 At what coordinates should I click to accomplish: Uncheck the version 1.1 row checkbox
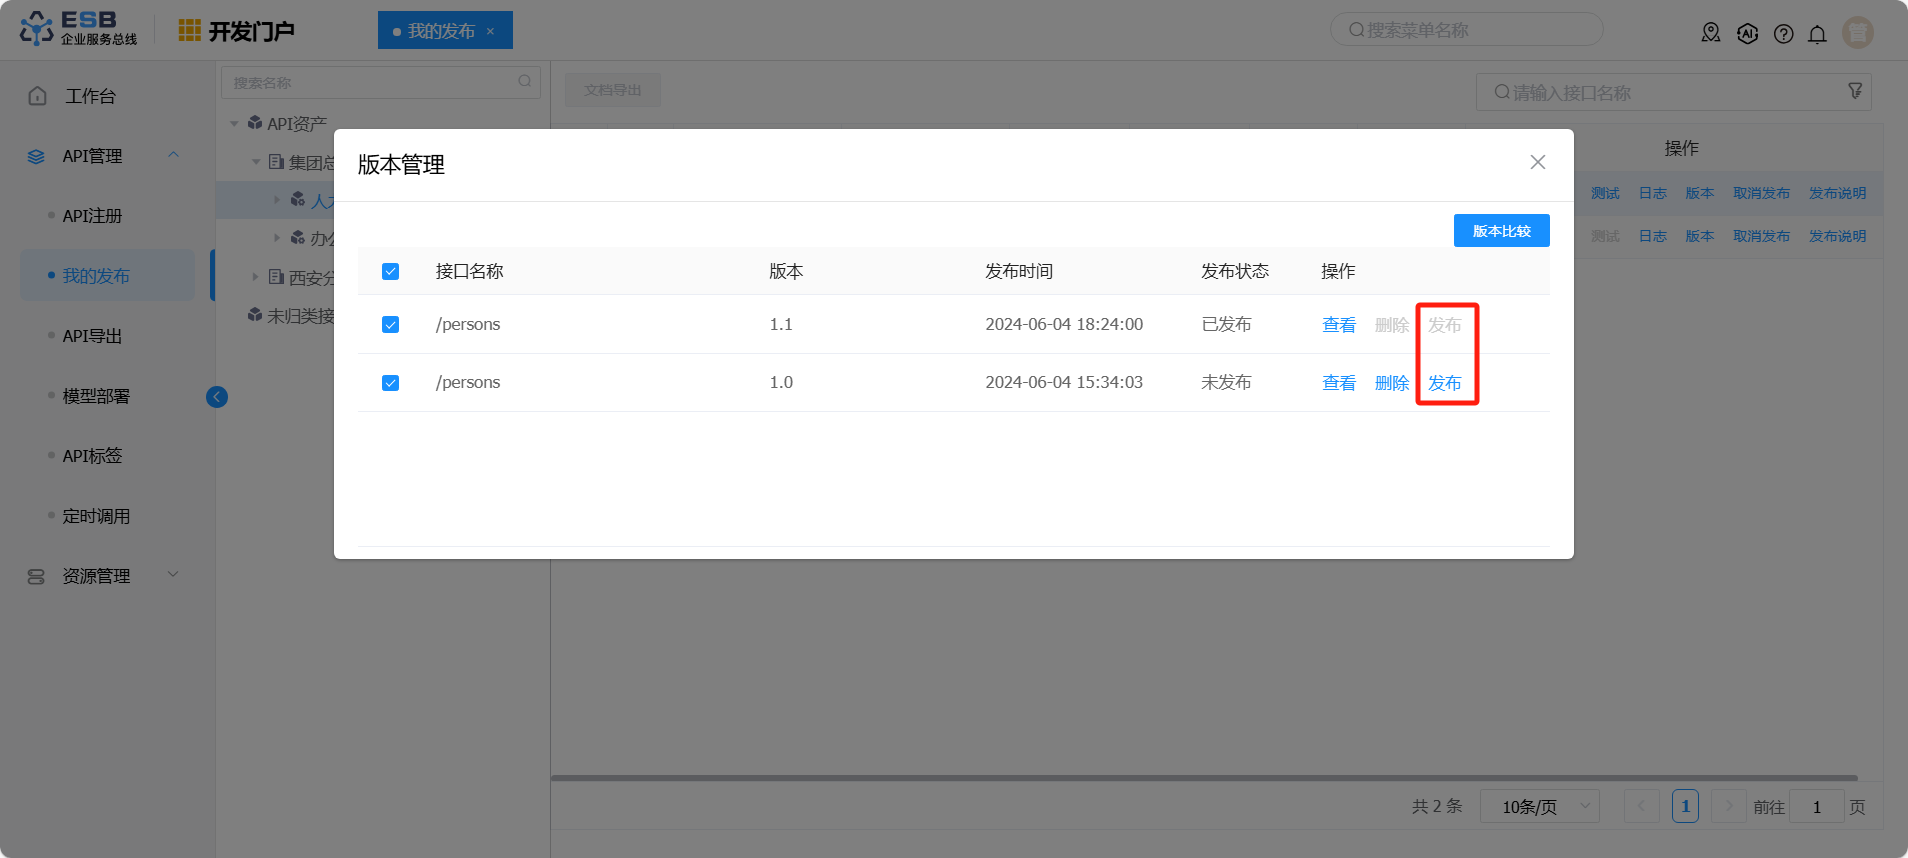(391, 325)
